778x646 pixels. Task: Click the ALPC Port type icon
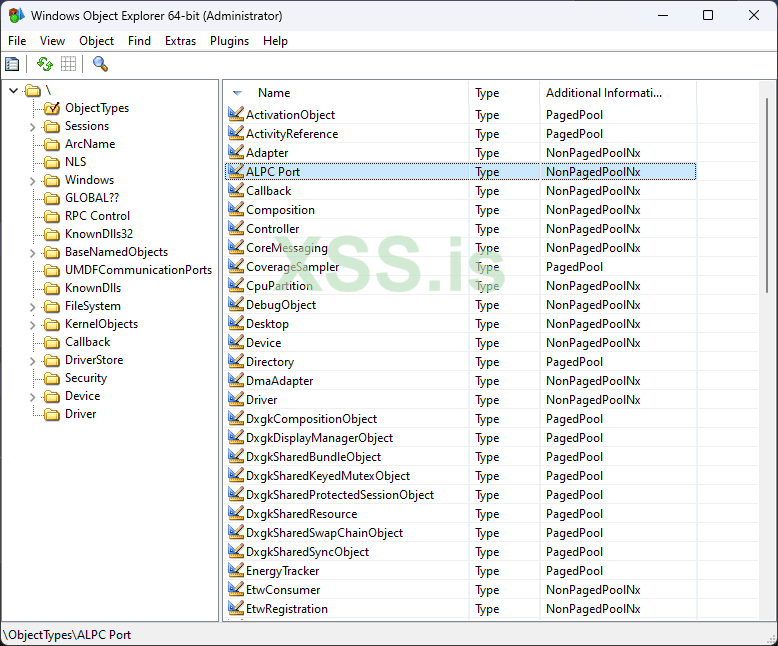(236, 172)
